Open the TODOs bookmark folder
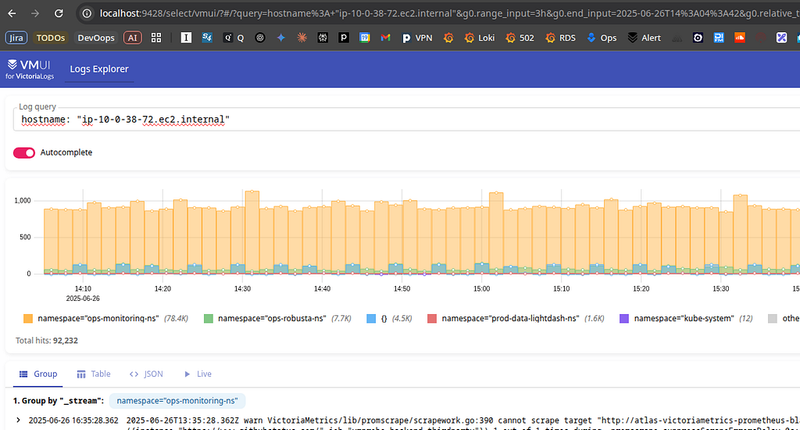This screenshot has height=430, width=800. [51, 38]
